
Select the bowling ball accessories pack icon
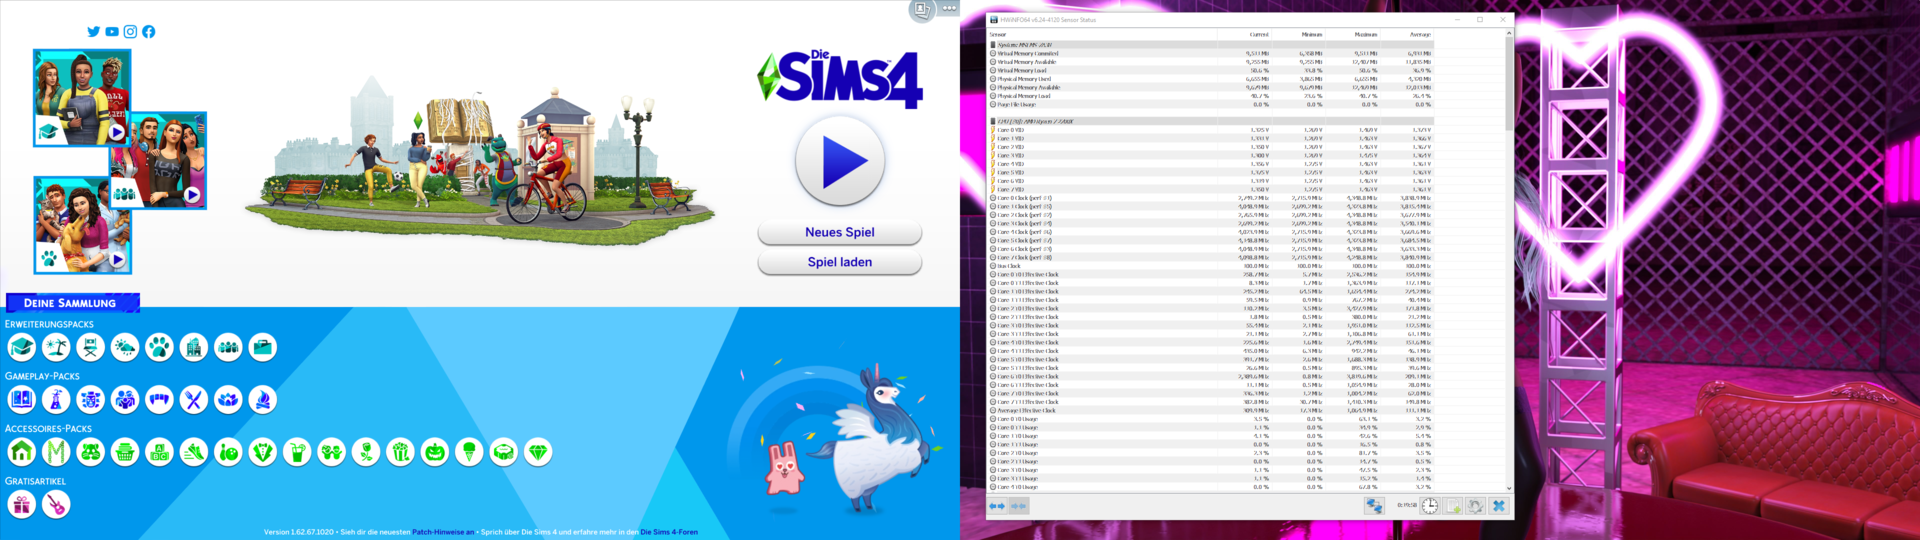(228, 452)
